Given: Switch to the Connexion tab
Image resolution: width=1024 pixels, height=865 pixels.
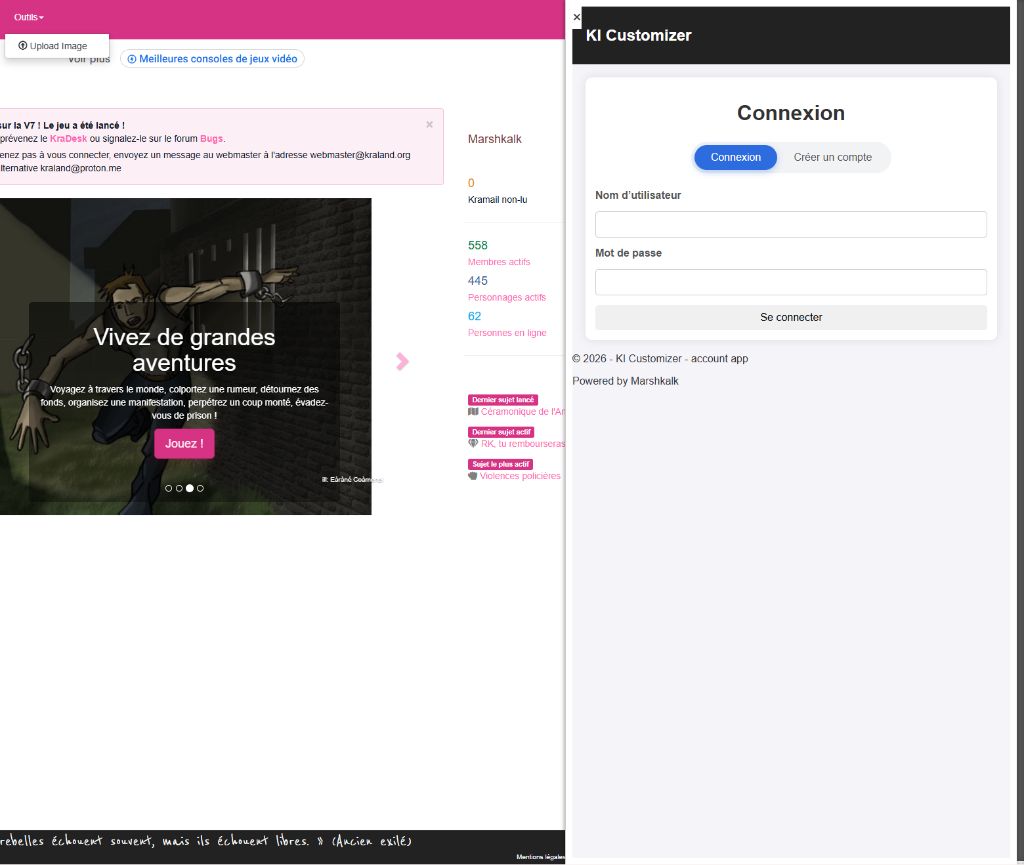Looking at the screenshot, I should coord(735,157).
